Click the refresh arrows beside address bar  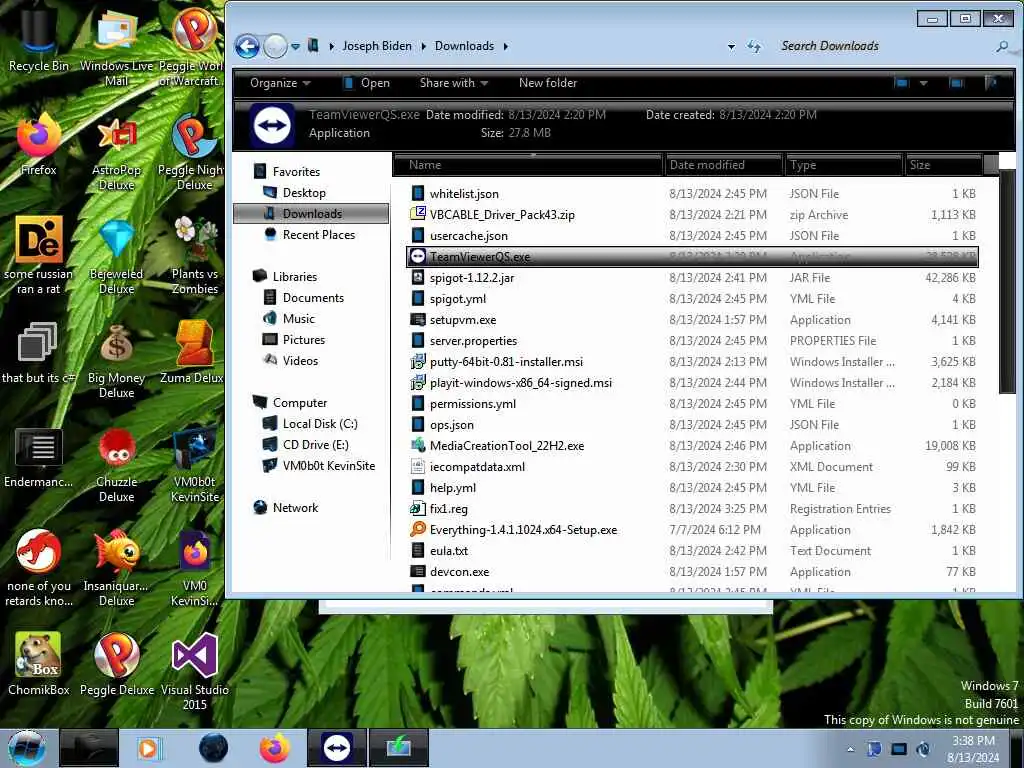754,46
